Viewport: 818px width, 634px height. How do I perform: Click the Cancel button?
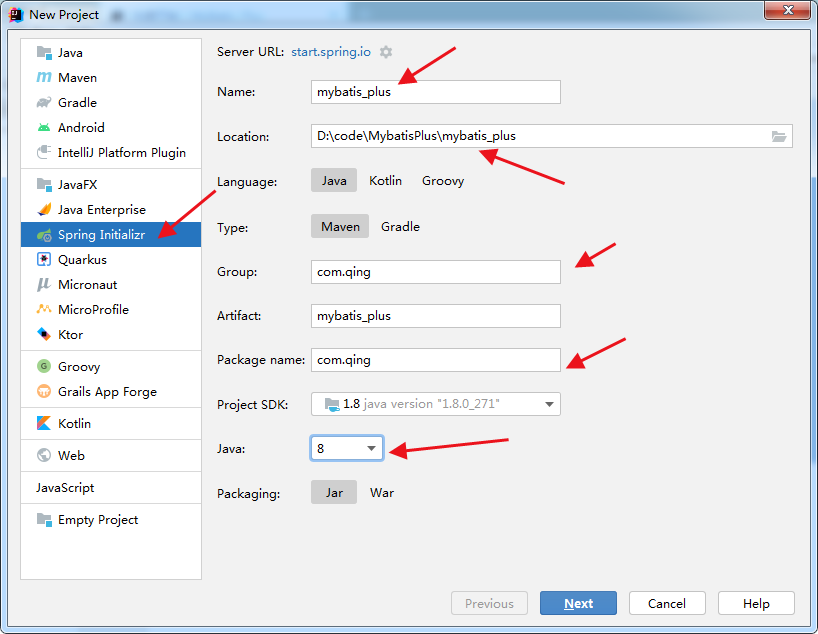pos(667,603)
